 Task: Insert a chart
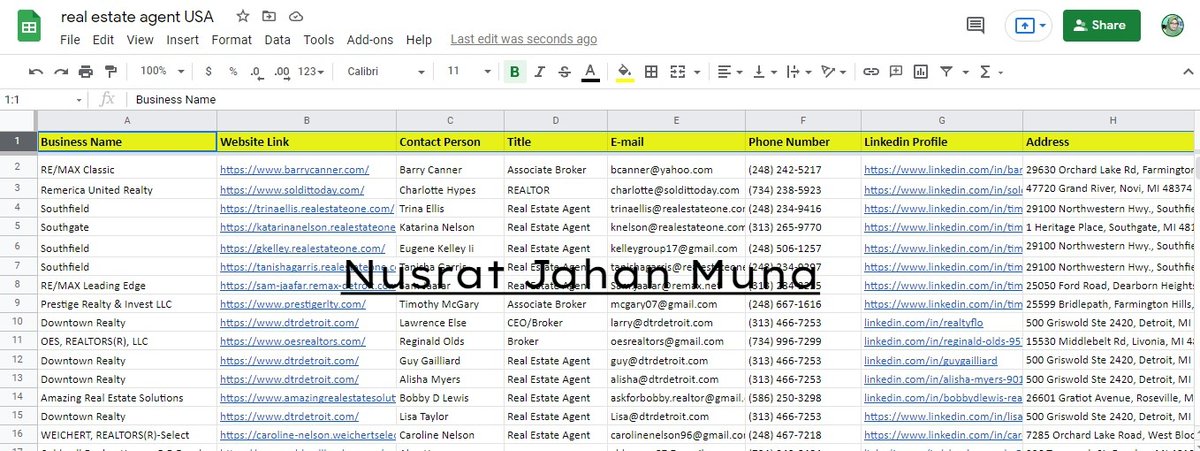[920, 72]
